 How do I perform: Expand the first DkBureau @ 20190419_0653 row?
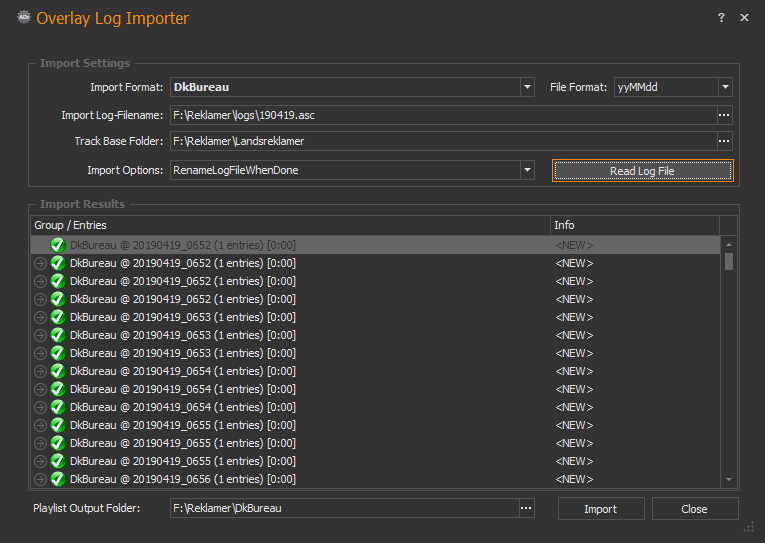[40, 318]
